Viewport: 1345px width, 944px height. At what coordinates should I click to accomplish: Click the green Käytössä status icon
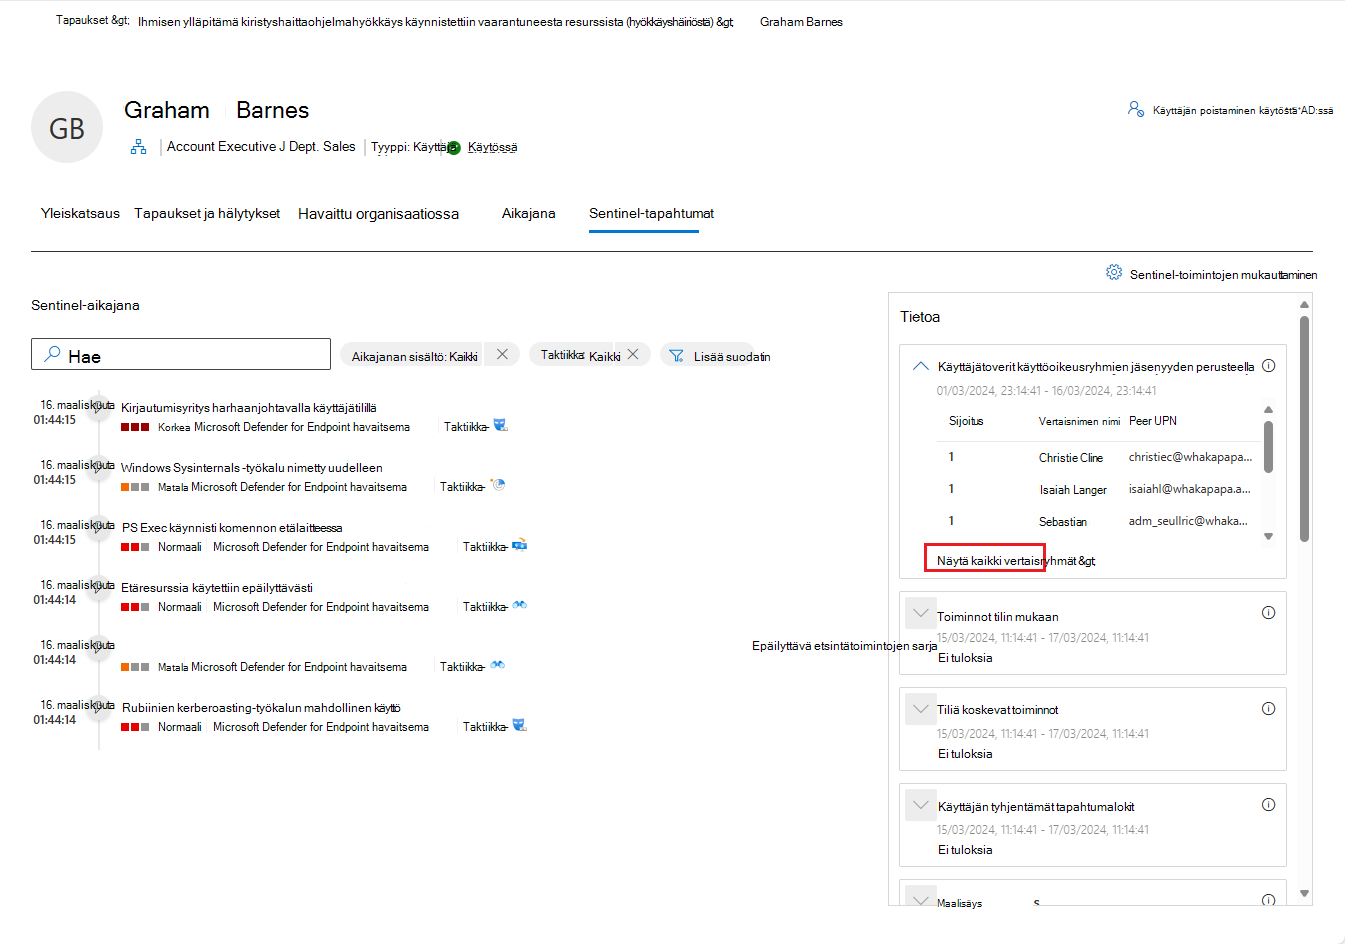click(454, 148)
